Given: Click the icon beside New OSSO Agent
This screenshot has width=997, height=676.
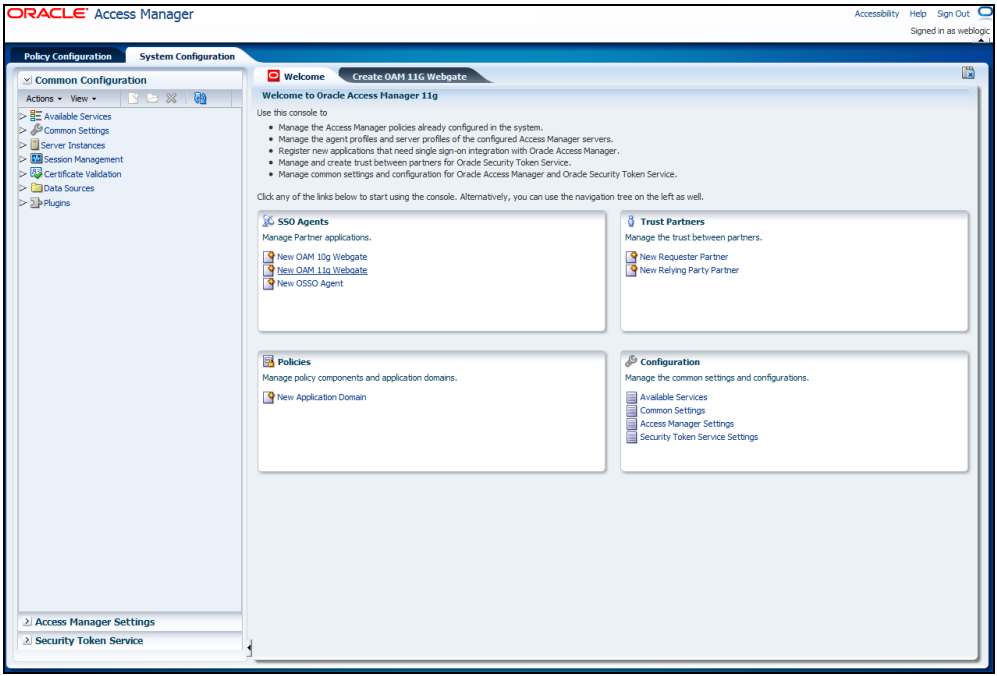Looking at the screenshot, I should (268, 284).
